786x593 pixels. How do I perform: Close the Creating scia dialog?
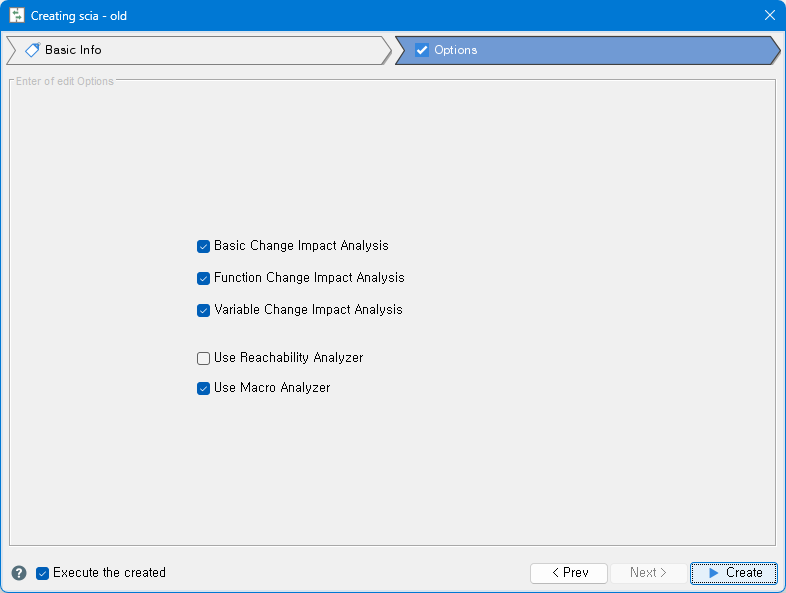click(769, 16)
